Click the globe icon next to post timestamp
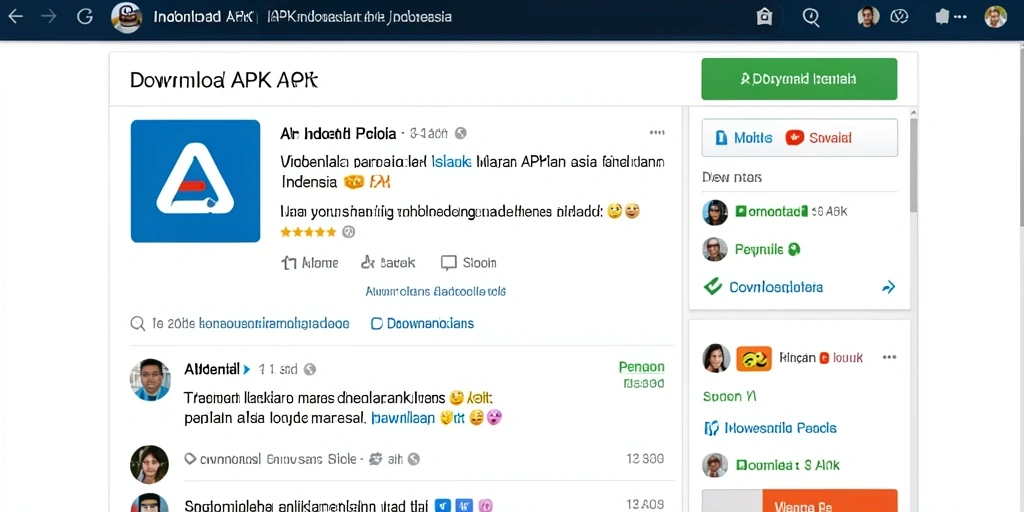The height and width of the screenshot is (512, 1024). (460, 133)
